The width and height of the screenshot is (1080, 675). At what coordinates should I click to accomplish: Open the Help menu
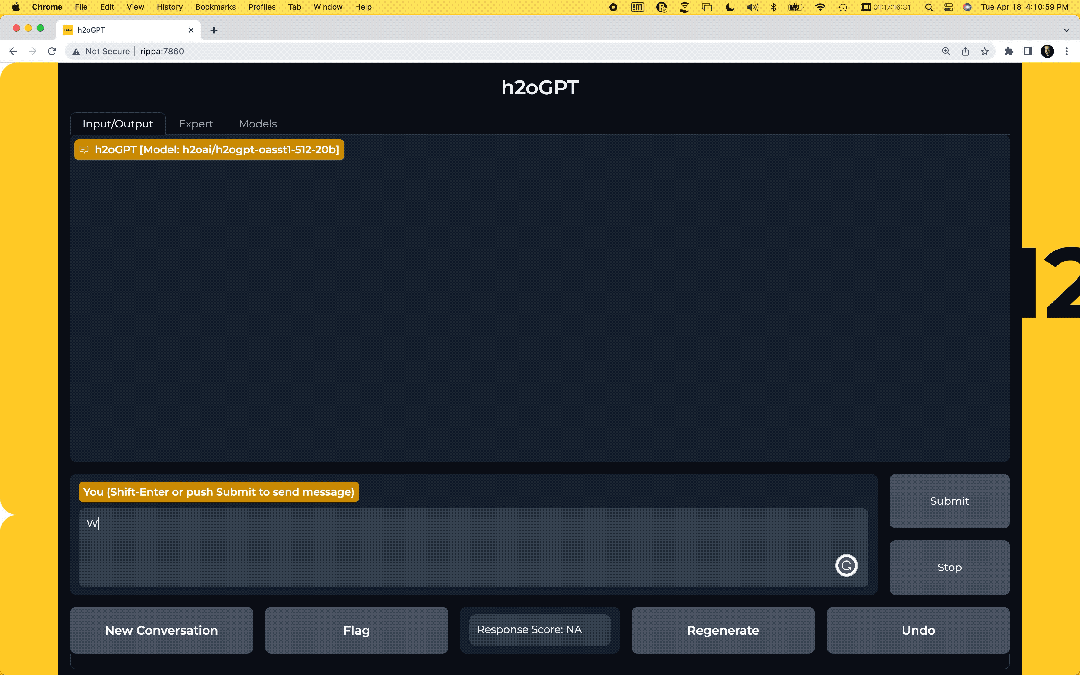tap(364, 7)
